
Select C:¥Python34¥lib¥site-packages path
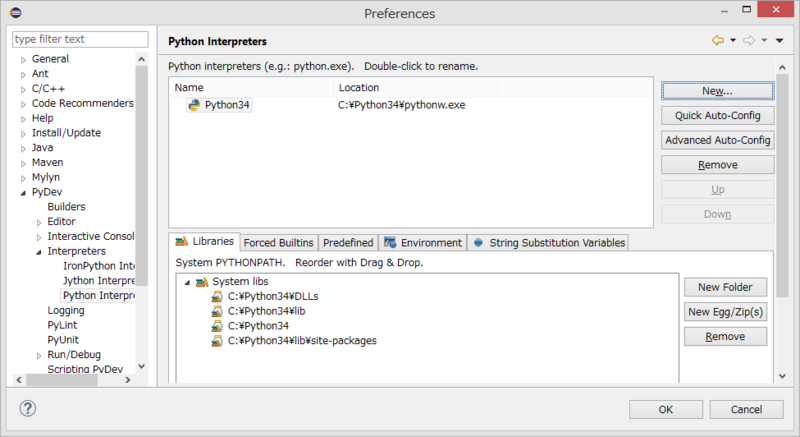302,341
